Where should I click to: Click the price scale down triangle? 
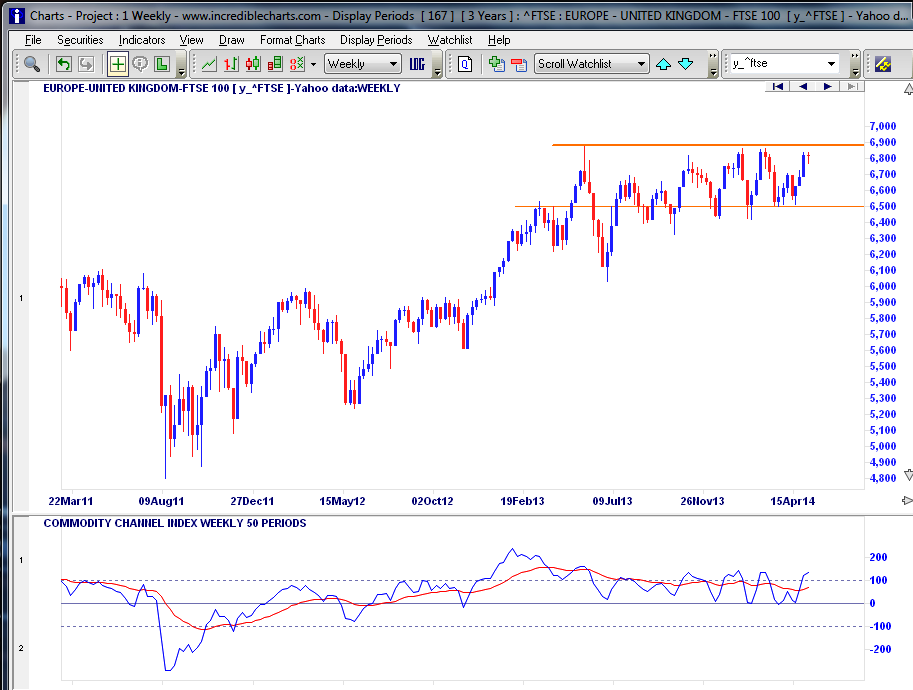tap(908, 475)
